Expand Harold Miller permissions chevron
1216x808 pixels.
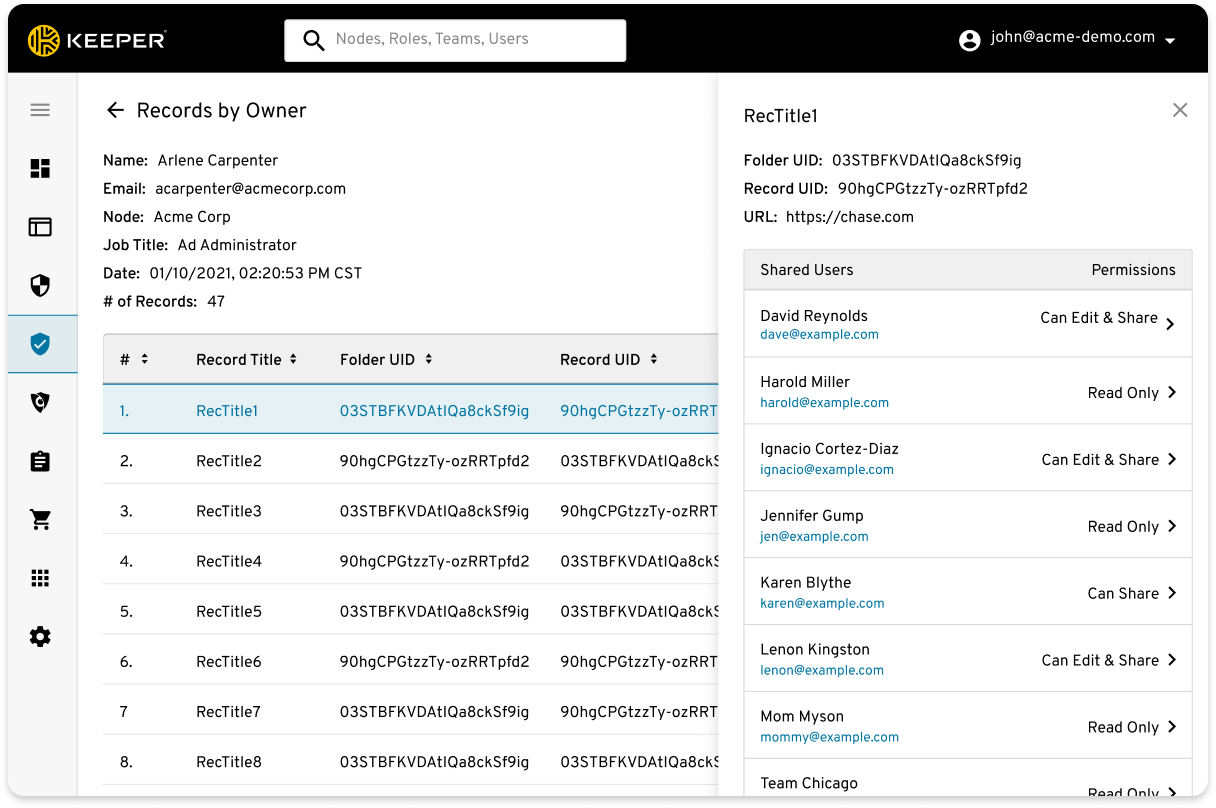(x=1172, y=392)
